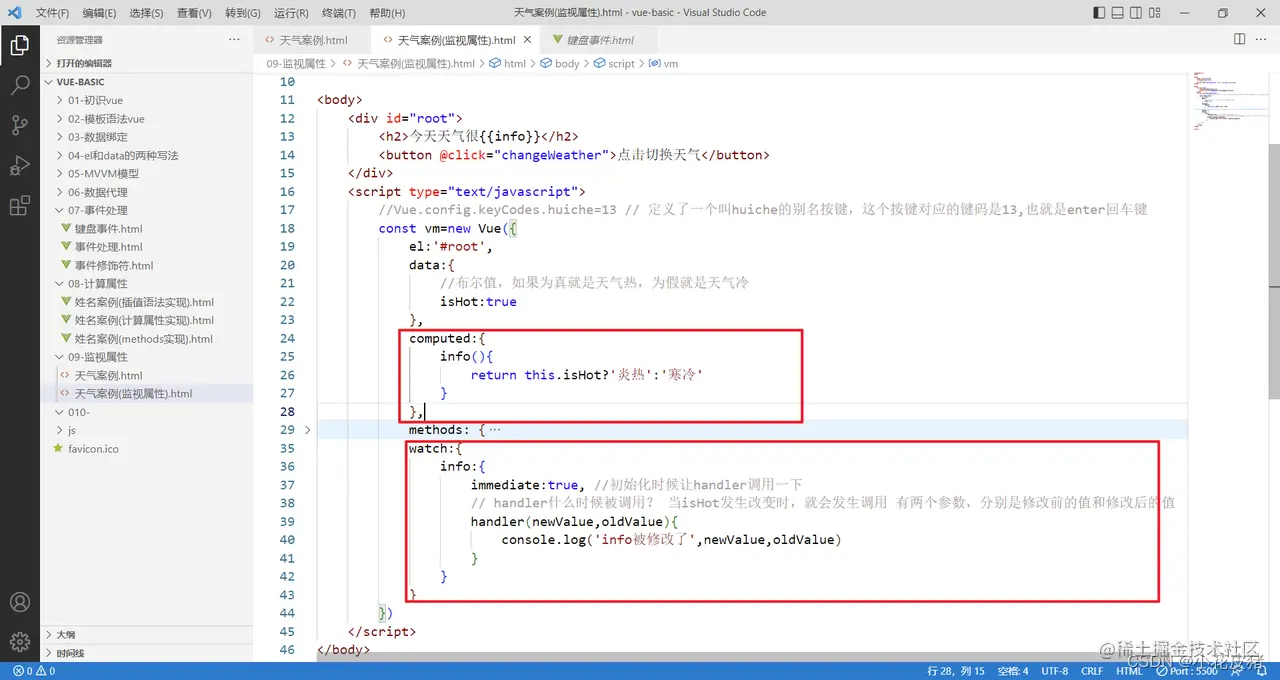Open 姓名案例(methods实现).html file
1280x680 pixels.
click(x=147, y=338)
